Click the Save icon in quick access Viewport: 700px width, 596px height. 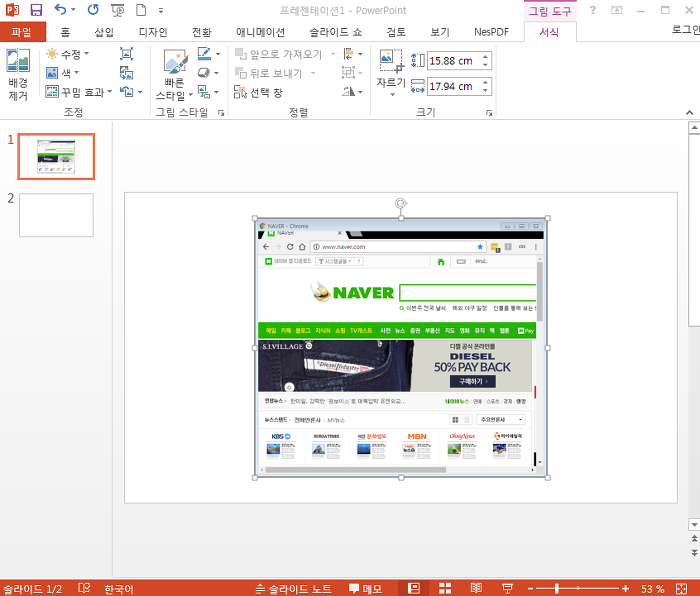[x=36, y=10]
